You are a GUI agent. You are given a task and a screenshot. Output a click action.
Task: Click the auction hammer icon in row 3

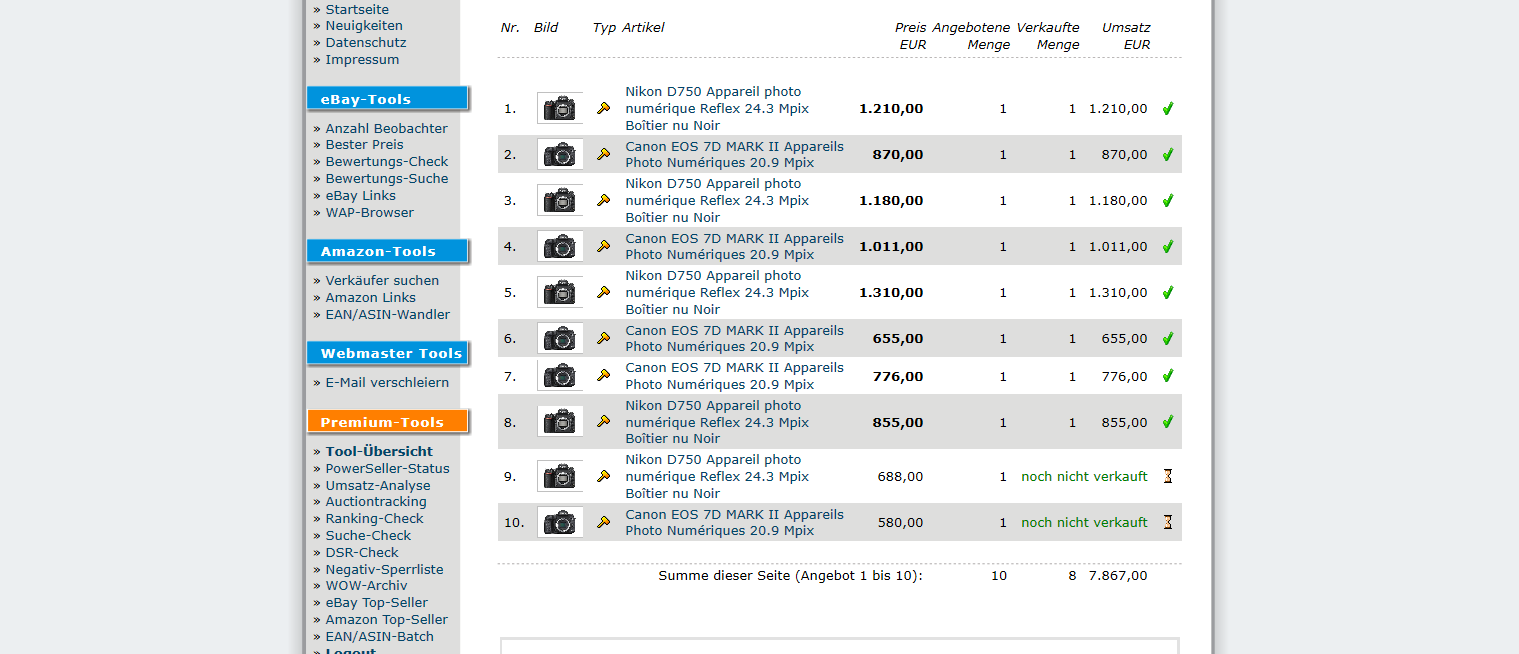point(603,200)
